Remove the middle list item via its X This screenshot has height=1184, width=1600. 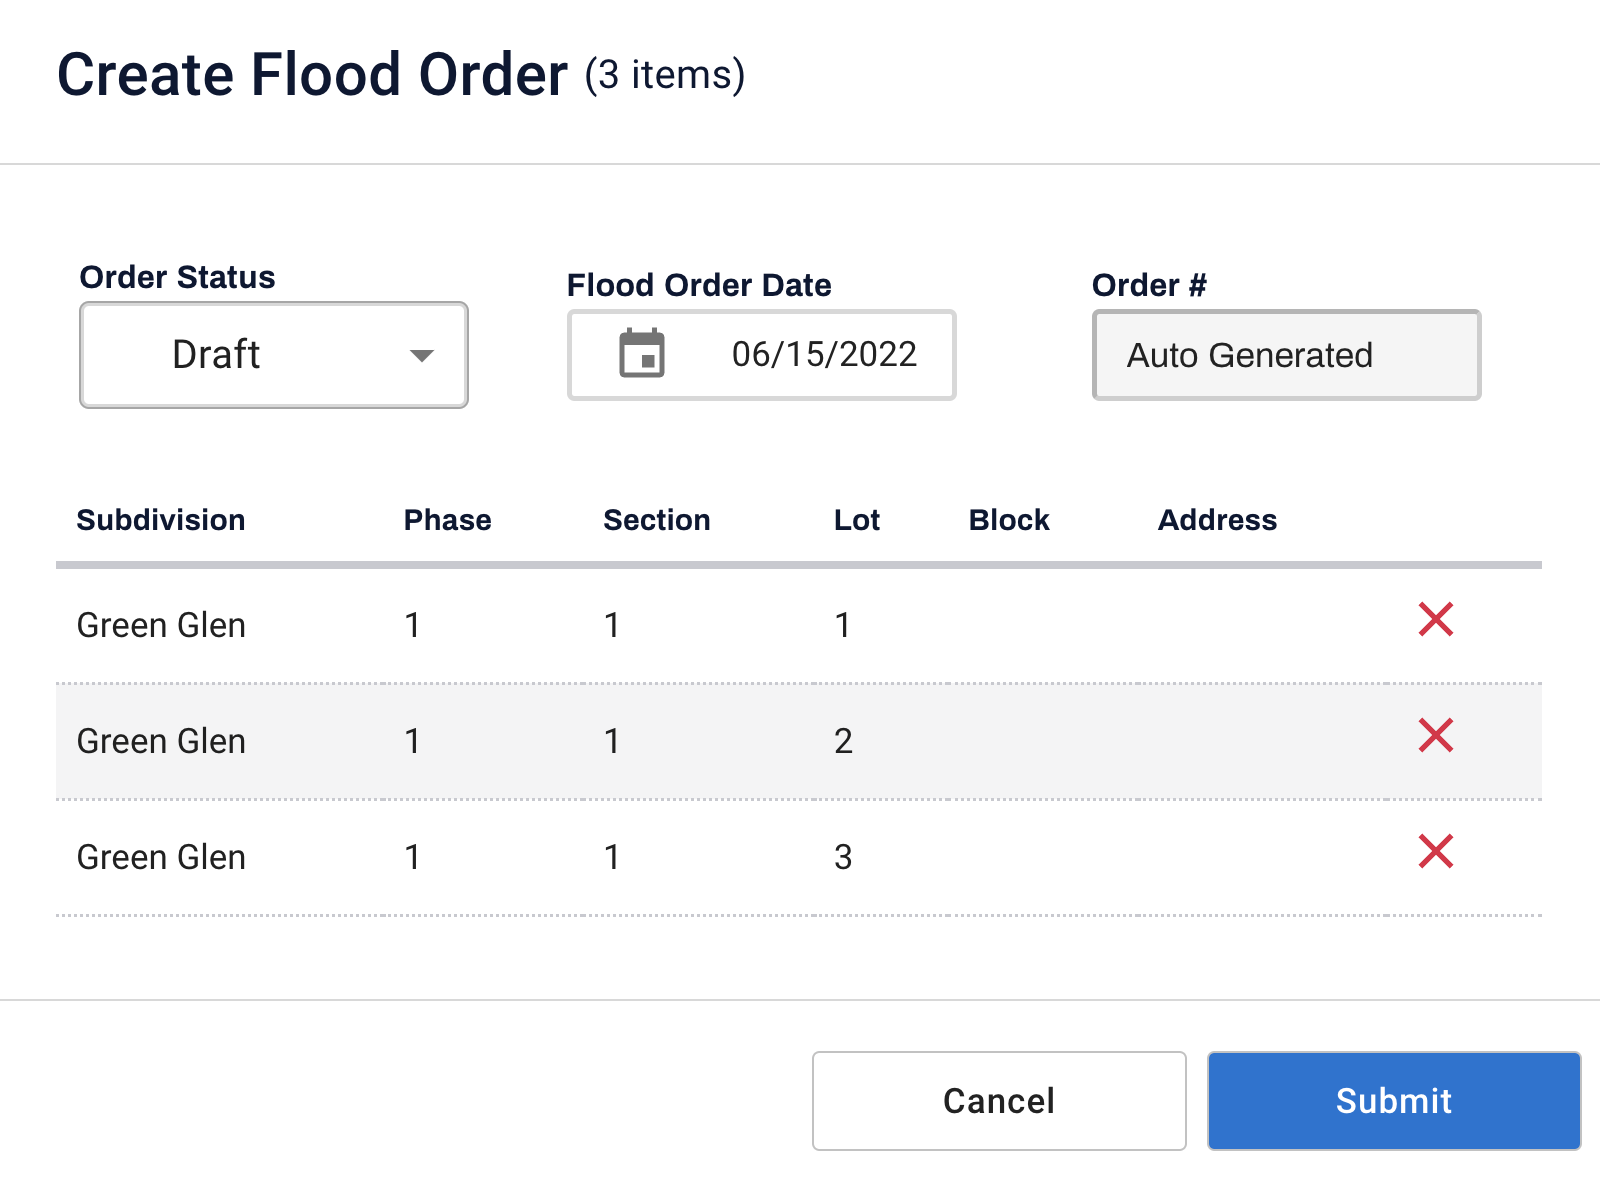1436,737
